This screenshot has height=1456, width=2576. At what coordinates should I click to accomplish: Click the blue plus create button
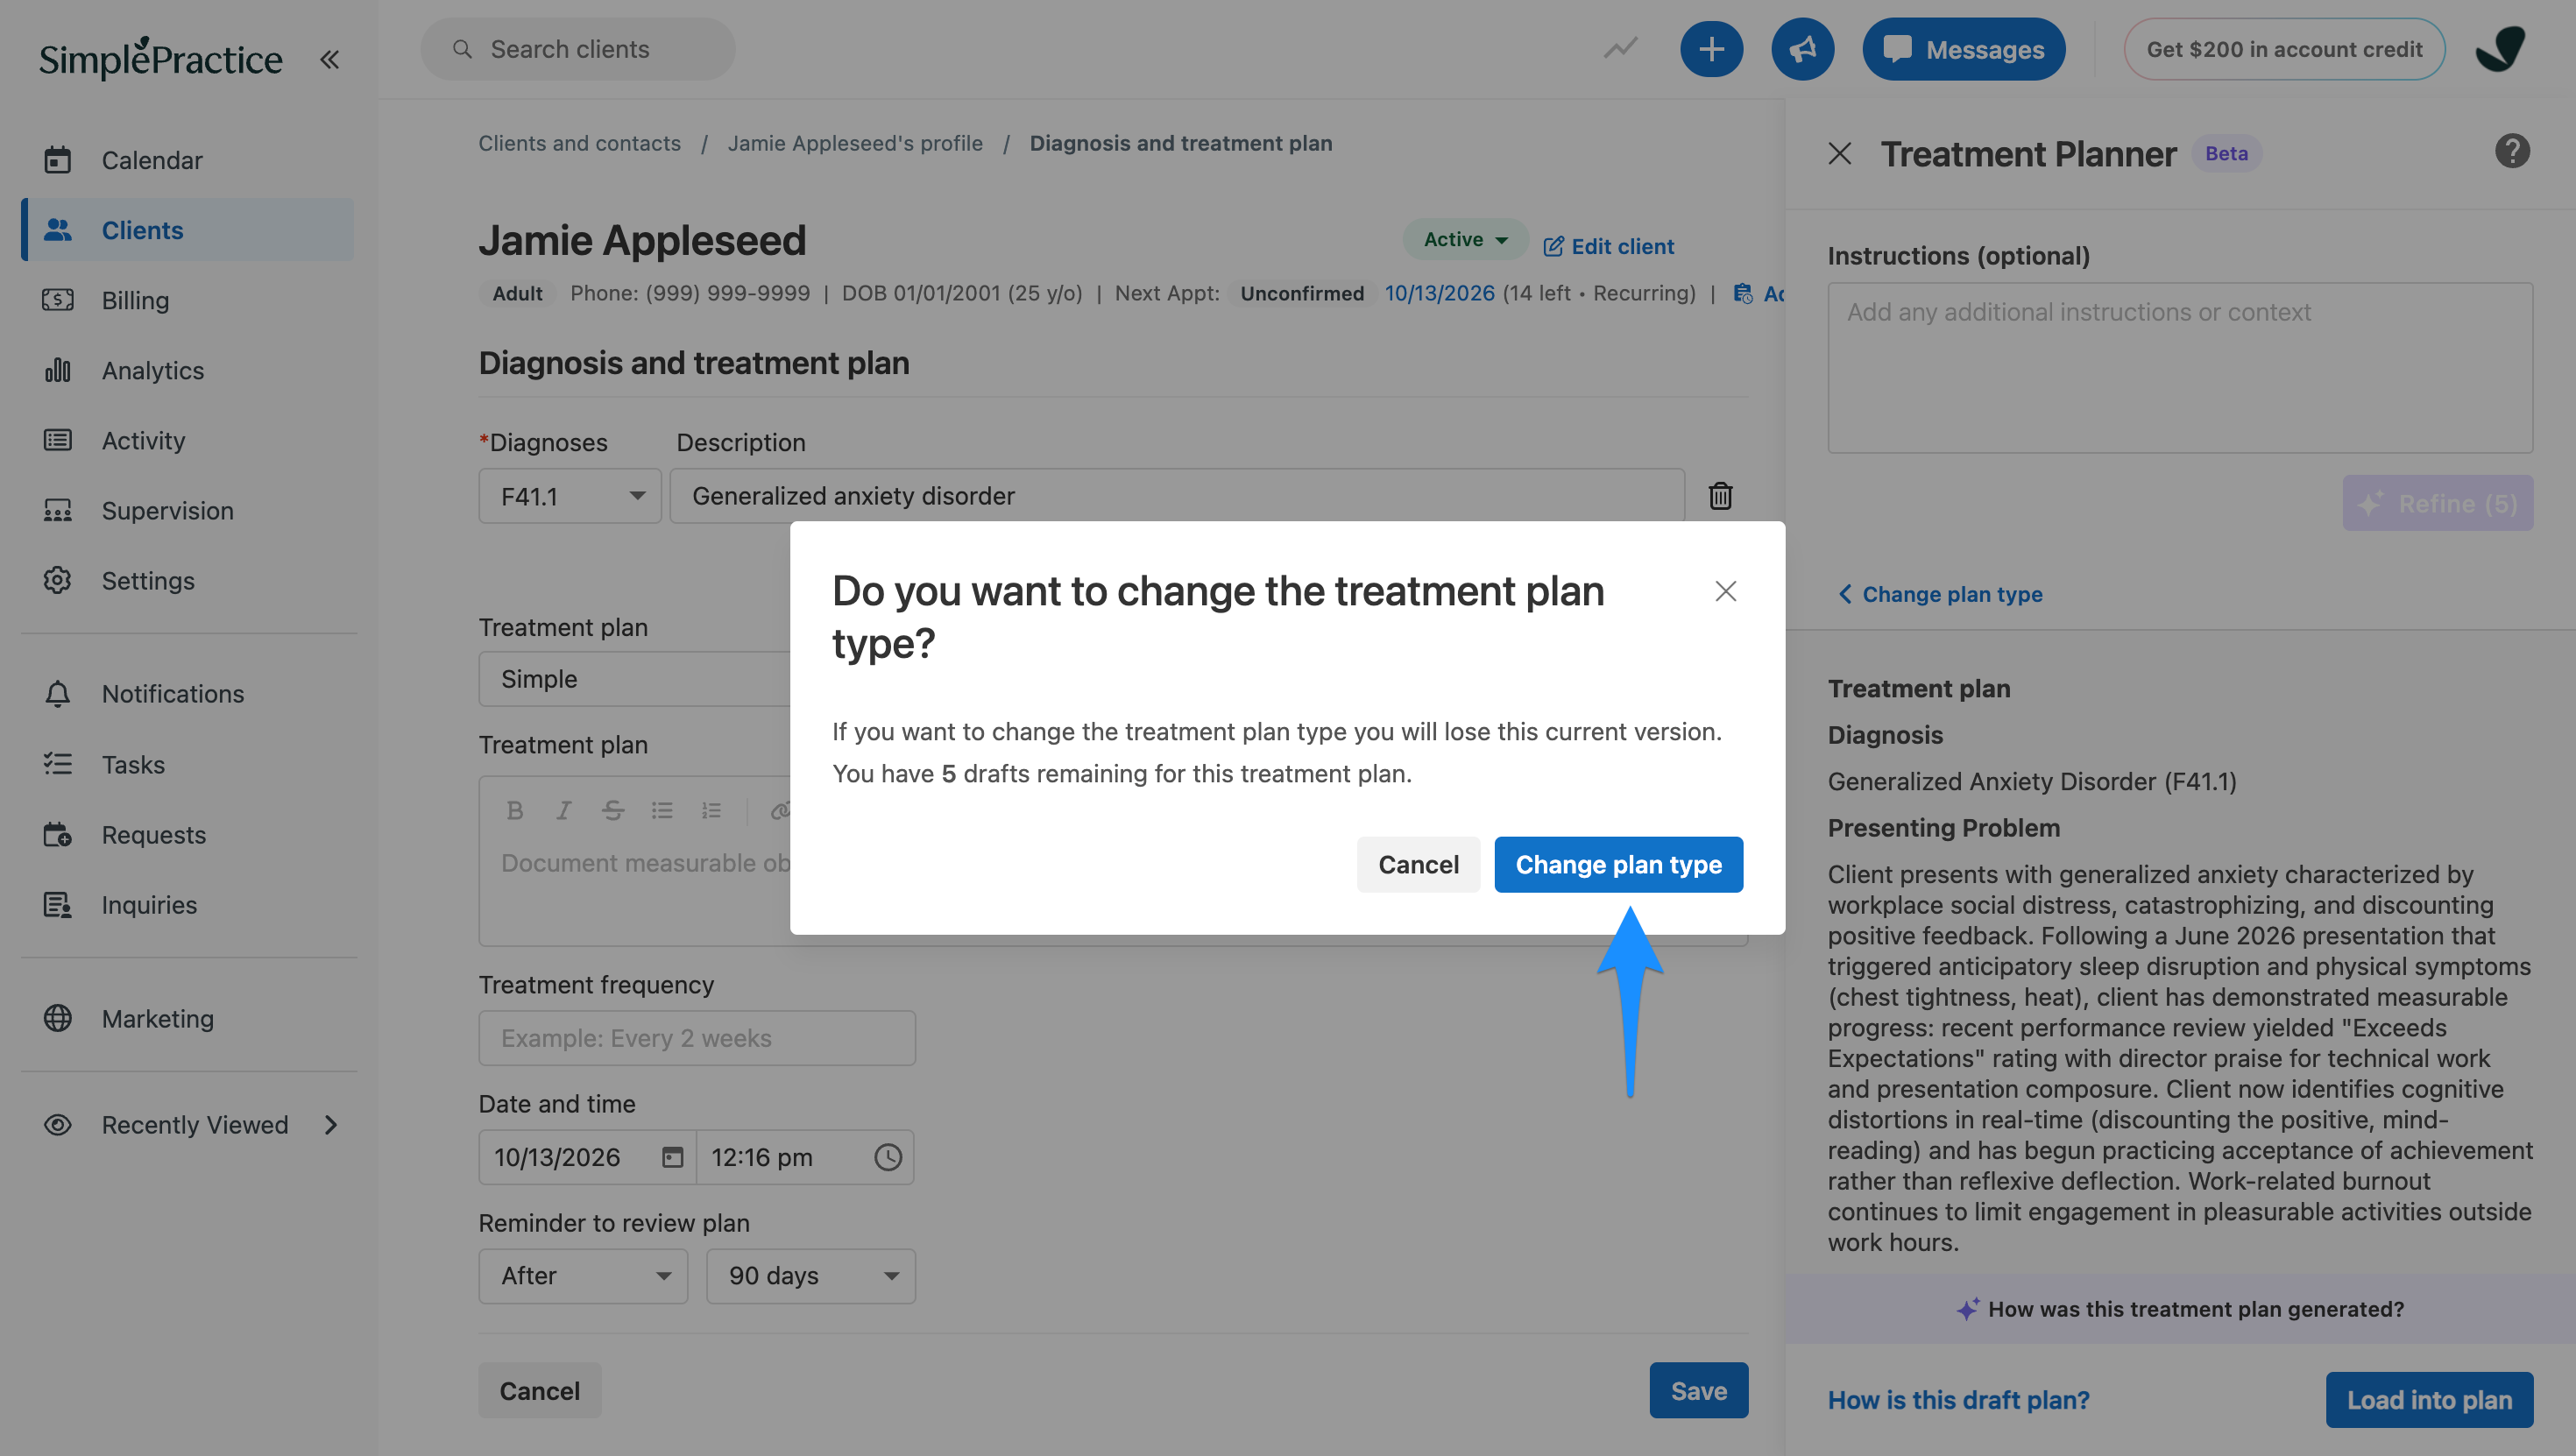(x=1711, y=49)
